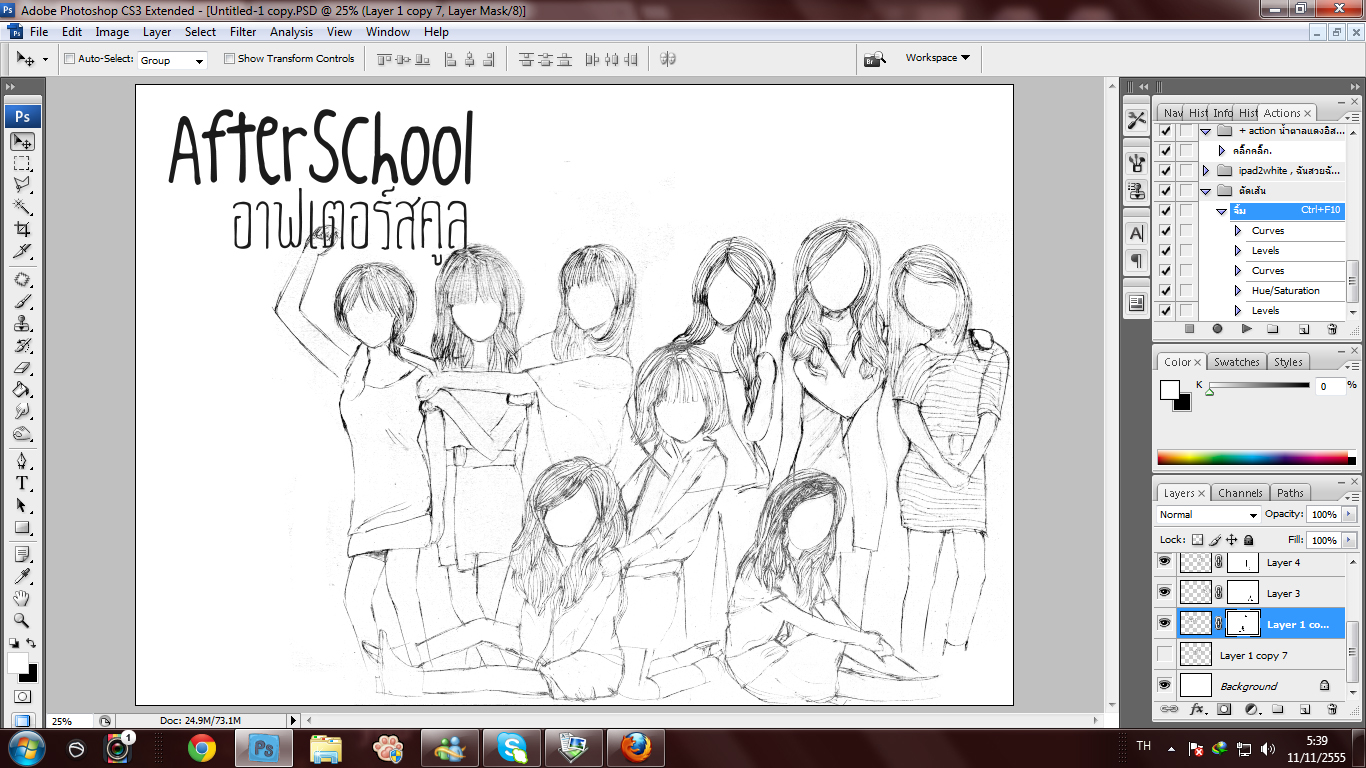
Task: Click the foreground color swatch in Color panel
Action: (x=1169, y=389)
